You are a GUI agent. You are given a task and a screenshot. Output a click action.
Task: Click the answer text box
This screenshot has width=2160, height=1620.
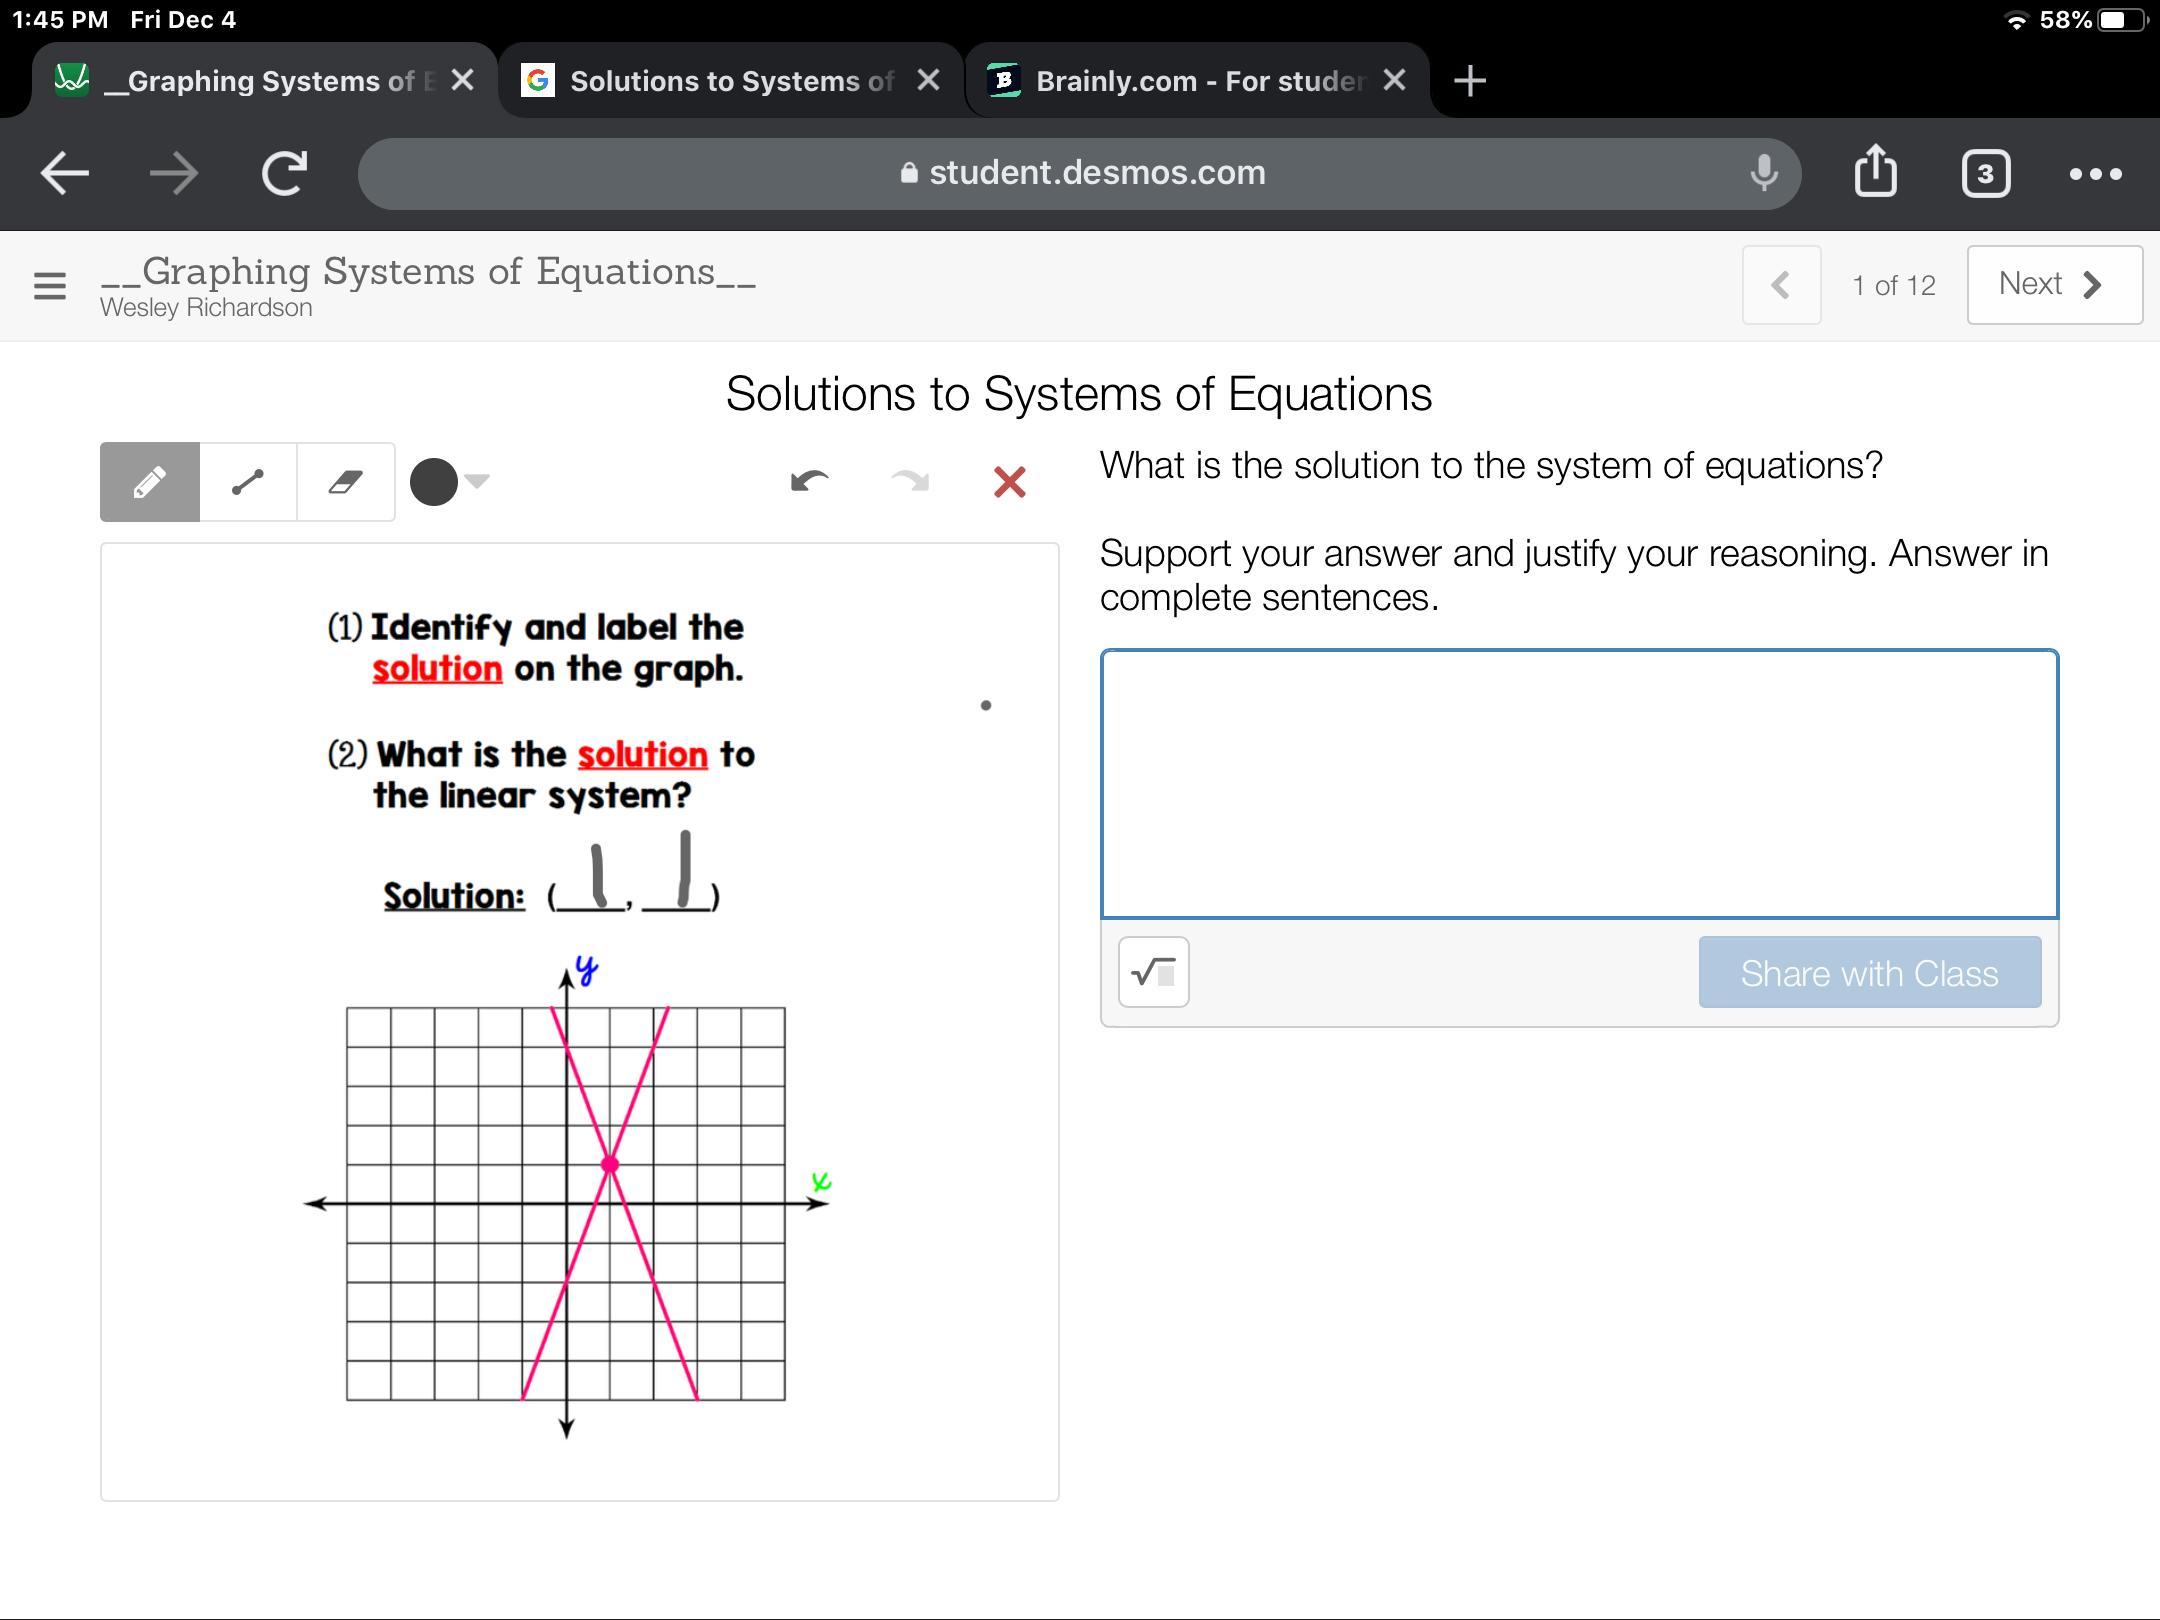(x=1579, y=783)
